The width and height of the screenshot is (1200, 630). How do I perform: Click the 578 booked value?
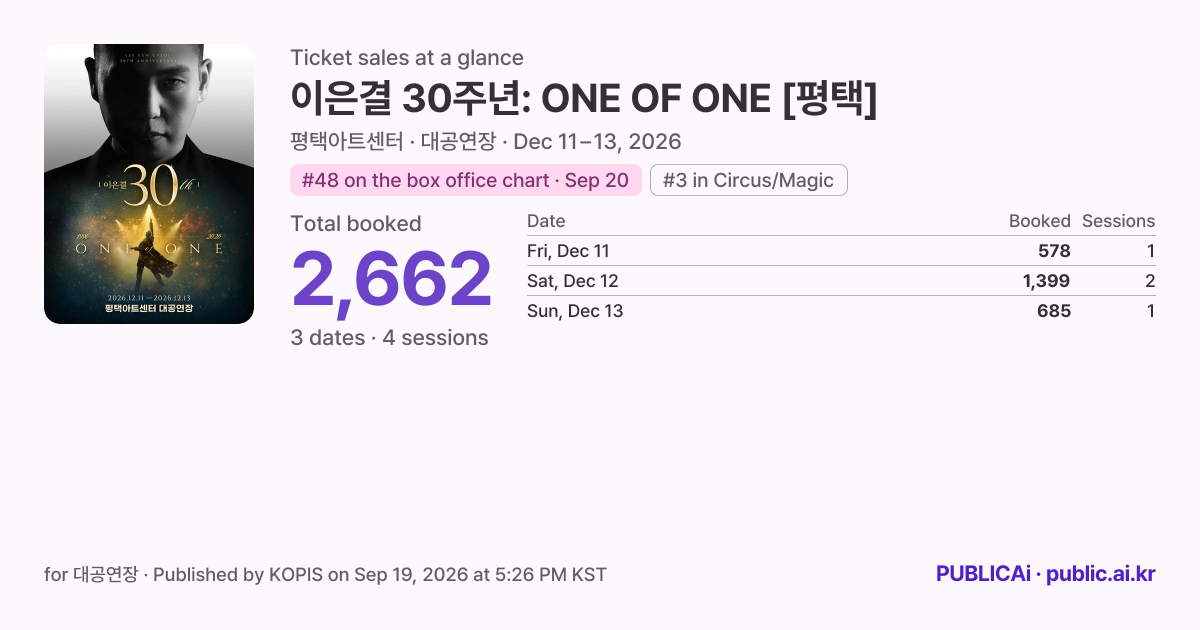1054,251
